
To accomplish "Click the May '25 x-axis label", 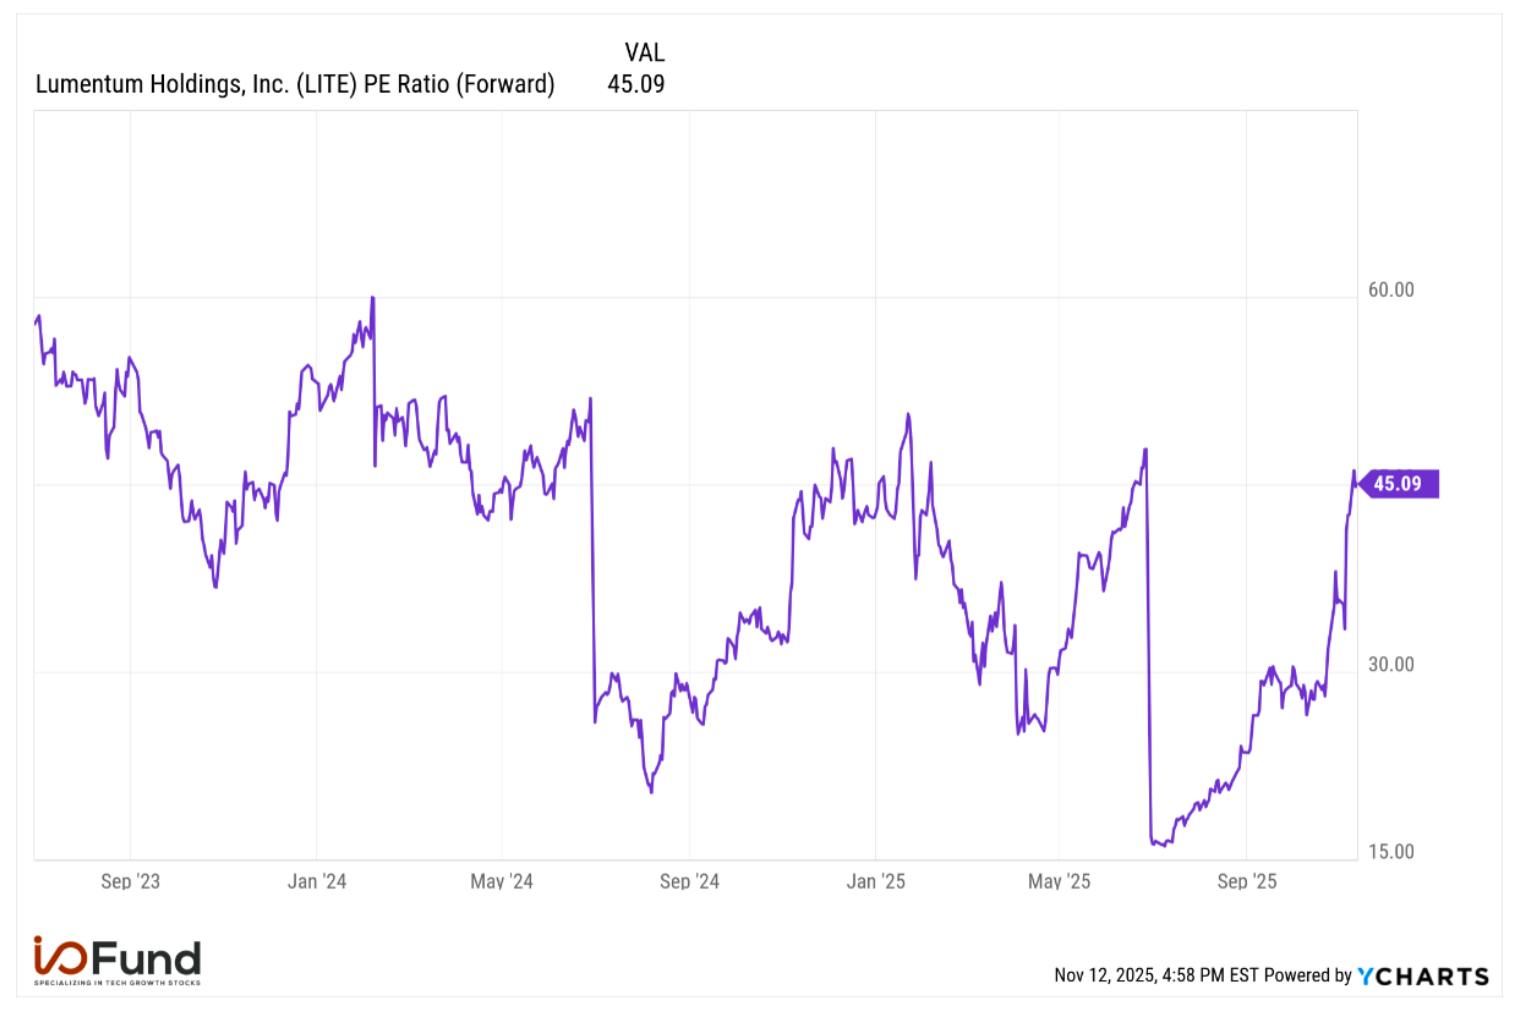I will [x=1059, y=881].
